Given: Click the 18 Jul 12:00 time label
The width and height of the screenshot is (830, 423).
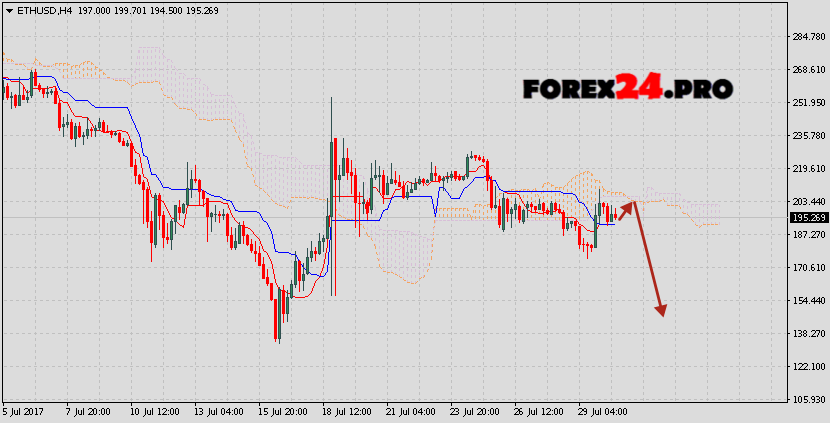Looking at the screenshot, I should point(345,412).
